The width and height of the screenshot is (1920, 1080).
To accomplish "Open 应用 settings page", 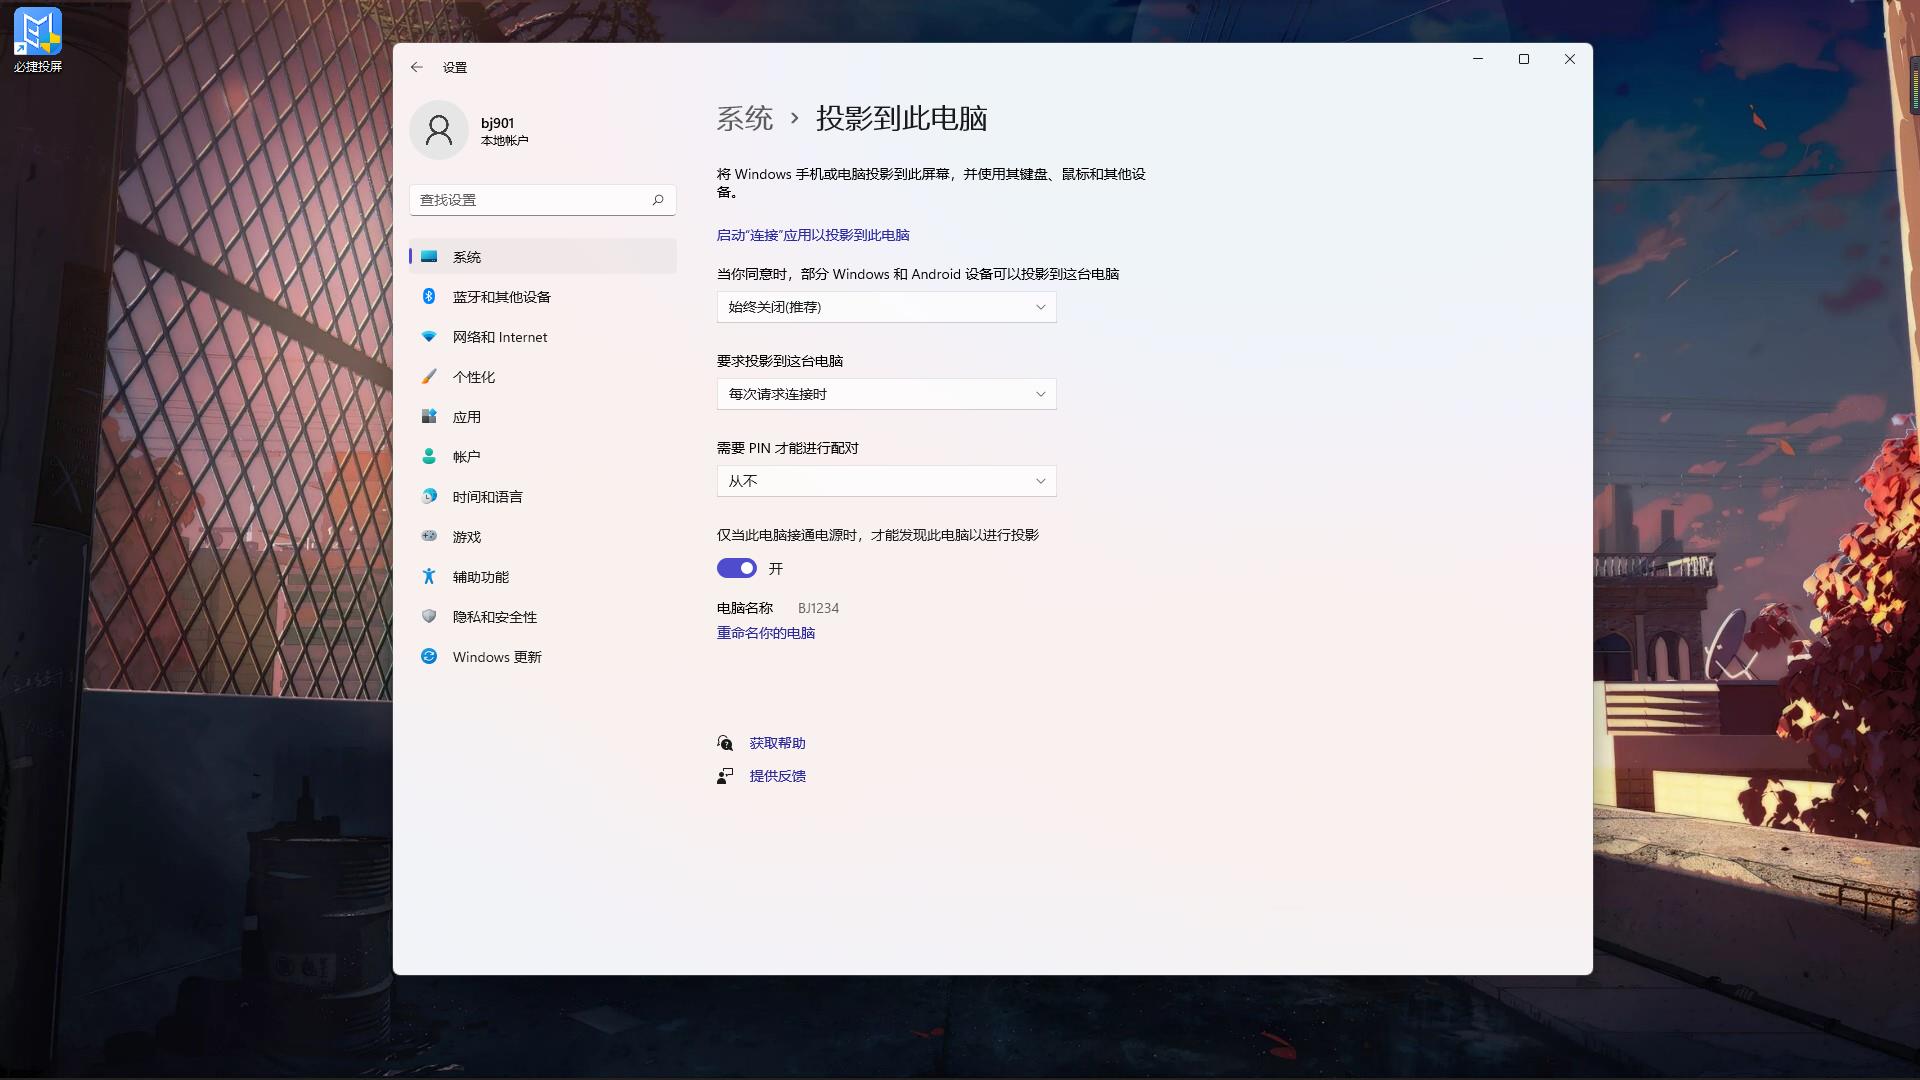I will click(543, 416).
